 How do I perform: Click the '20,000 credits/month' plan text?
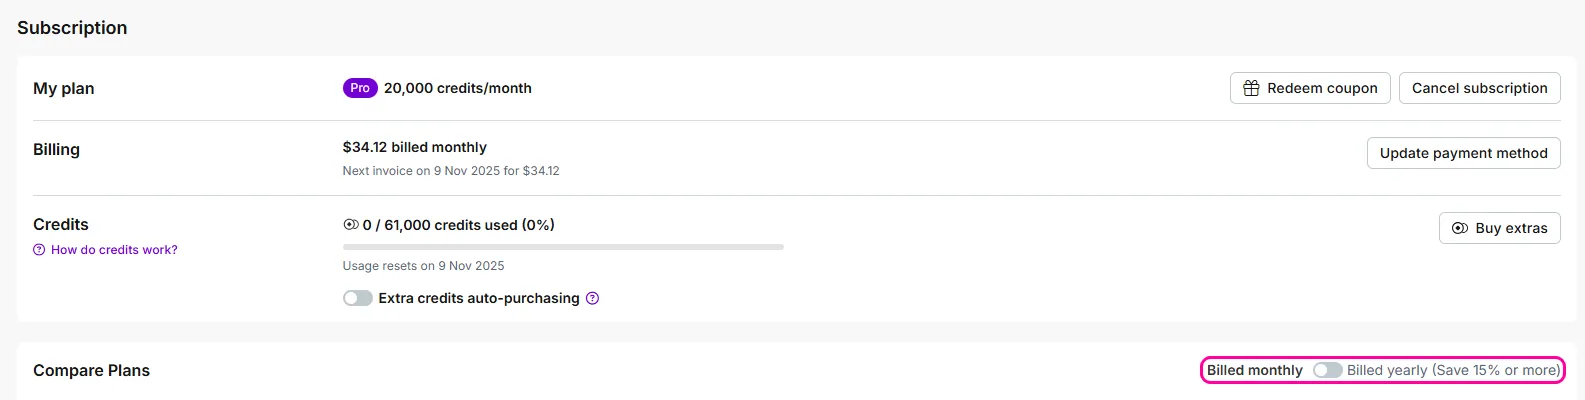tap(458, 88)
